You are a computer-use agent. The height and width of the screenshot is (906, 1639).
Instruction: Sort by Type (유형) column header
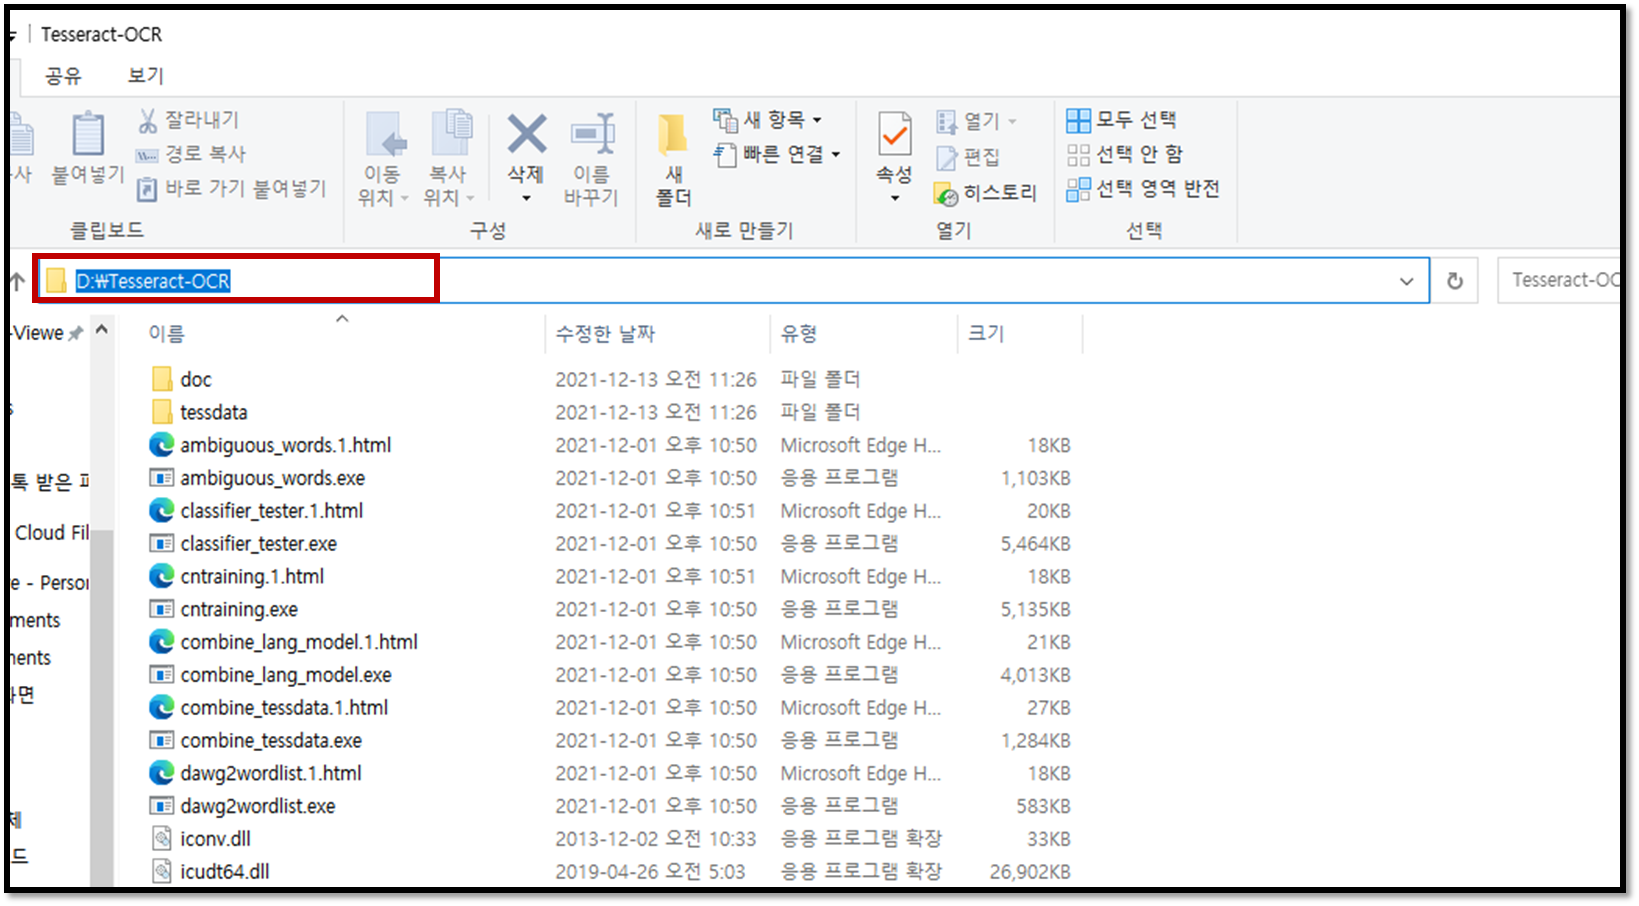(x=798, y=333)
